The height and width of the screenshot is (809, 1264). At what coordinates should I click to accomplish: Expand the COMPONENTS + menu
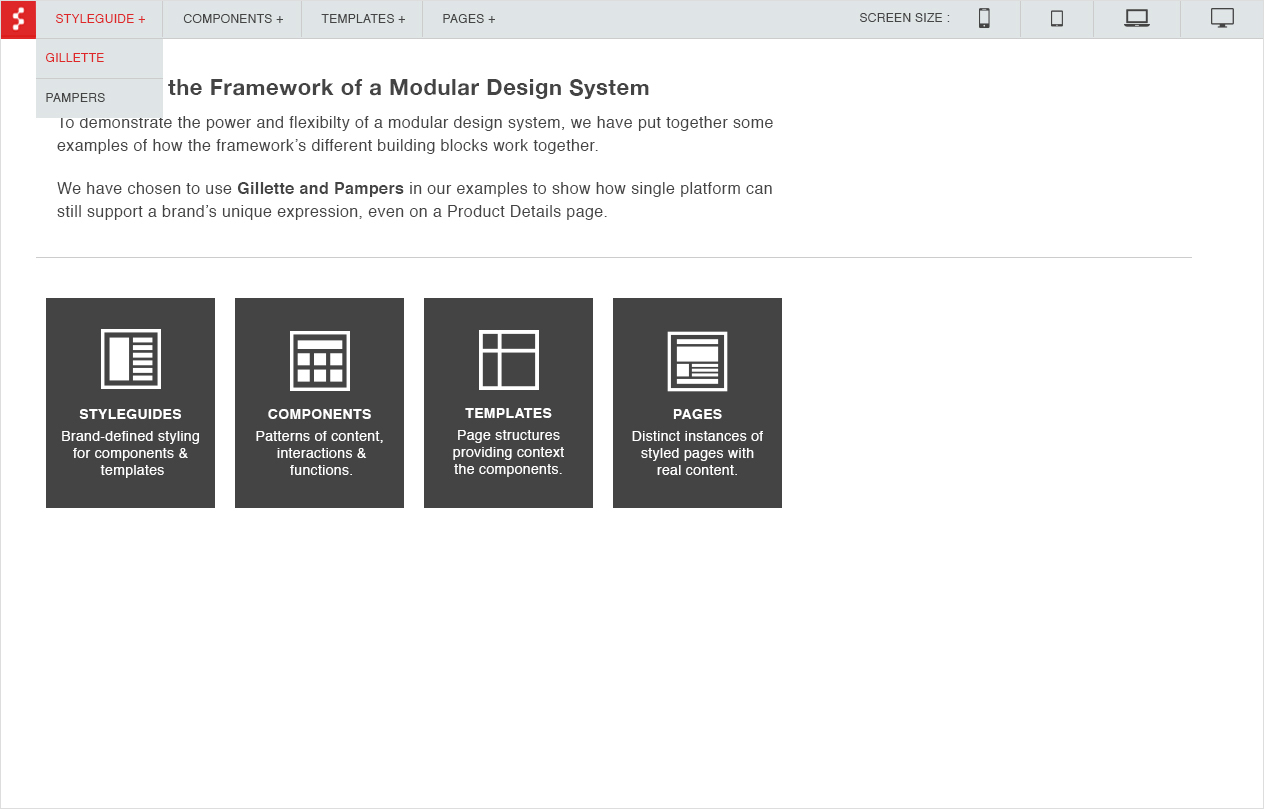pyautogui.click(x=233, y=19)
